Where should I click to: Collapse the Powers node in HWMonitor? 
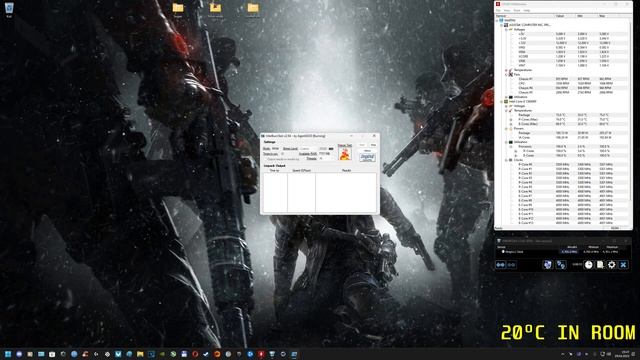coord(506,129)
